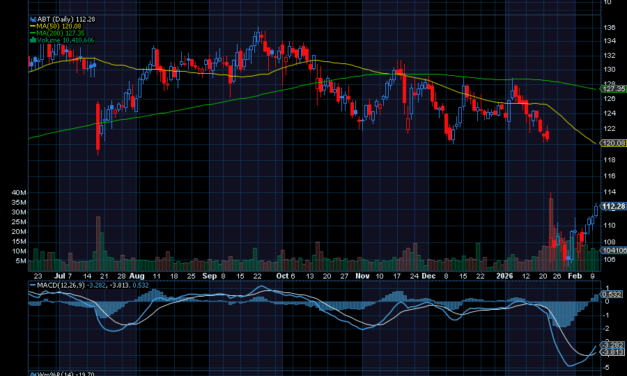Click the -1 label on MACD axis
The height and width of the screenshot is (376, 627).
point(607,315)
